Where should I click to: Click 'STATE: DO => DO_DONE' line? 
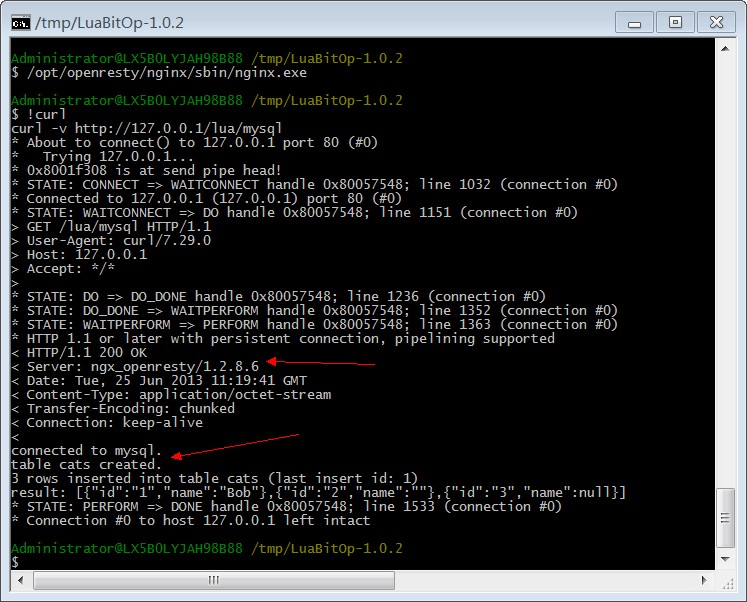click(278, 297)
